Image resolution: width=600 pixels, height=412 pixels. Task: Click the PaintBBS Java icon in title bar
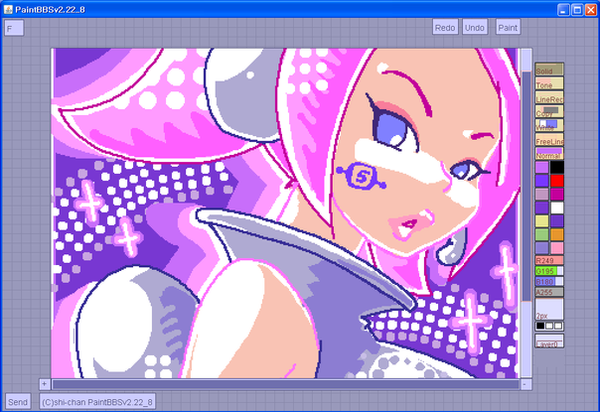(8, 10)
